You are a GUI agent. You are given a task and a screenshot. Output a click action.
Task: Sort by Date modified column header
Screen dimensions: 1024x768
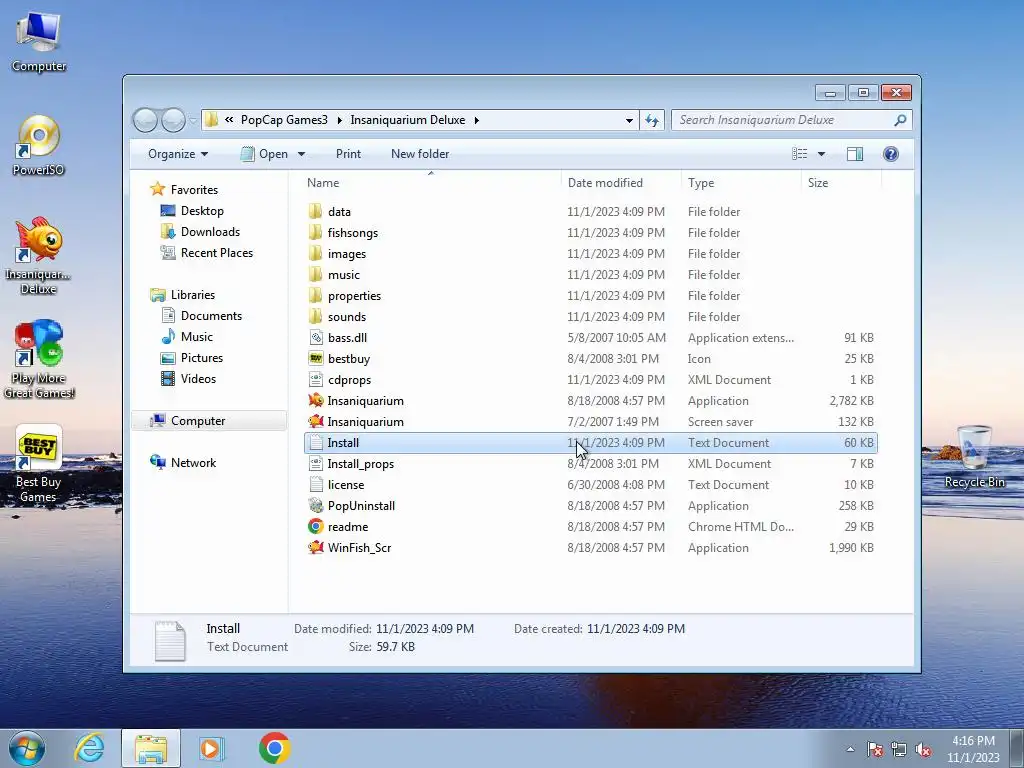click(x=621, y=183)
